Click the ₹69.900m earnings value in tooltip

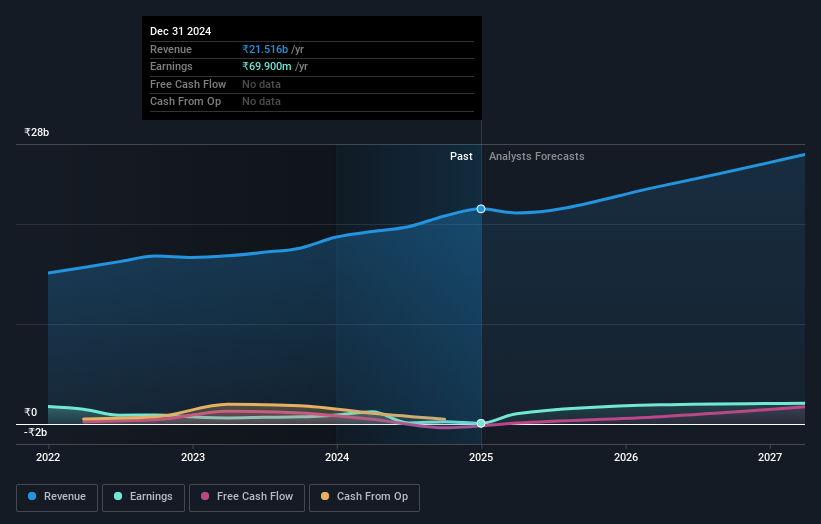click(267, 66)
